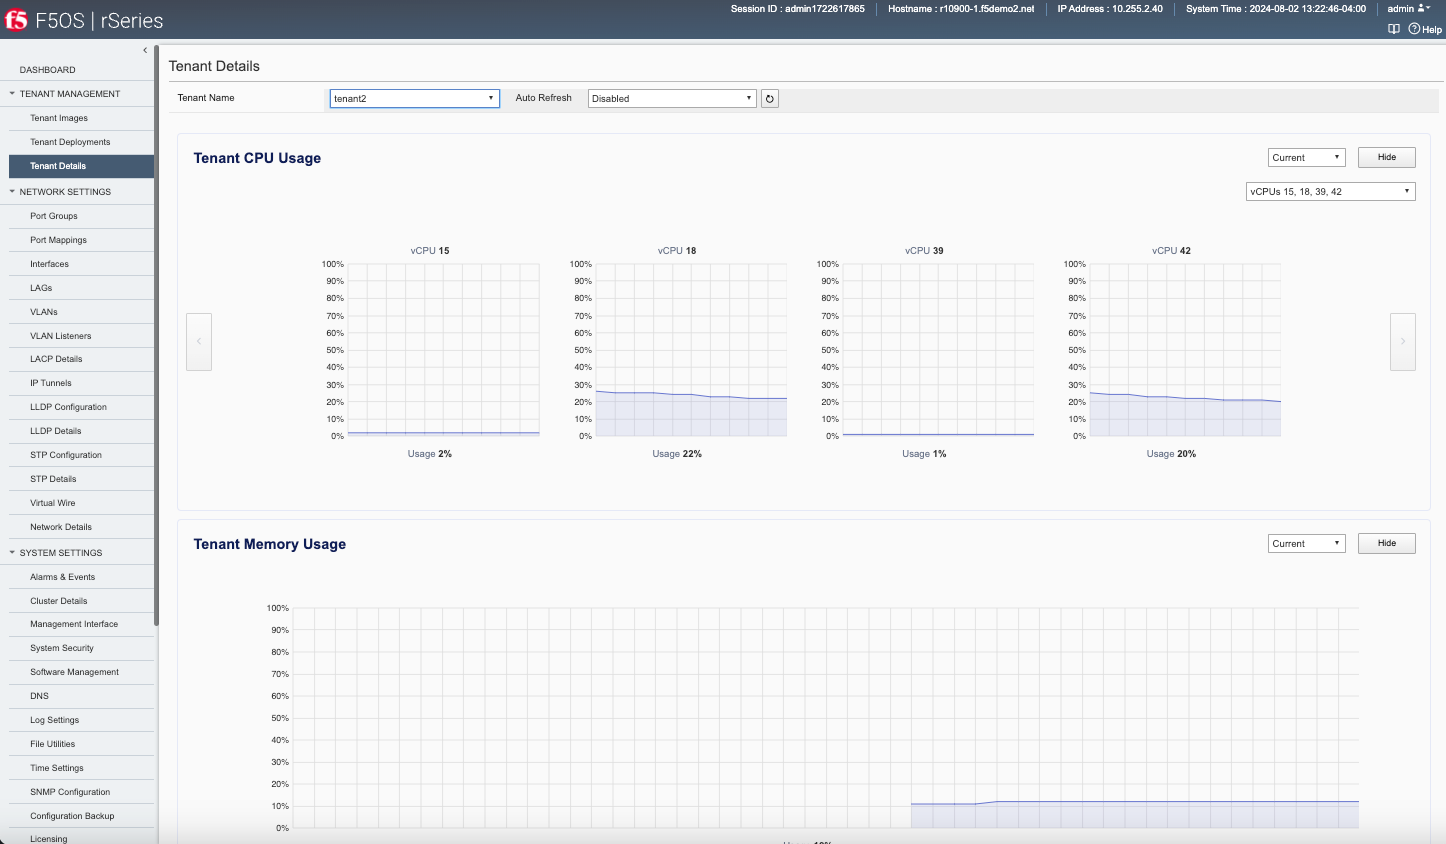Open STP Details page
The image size is (1446, 844).
pyautogui.click(x=81, y=479)
